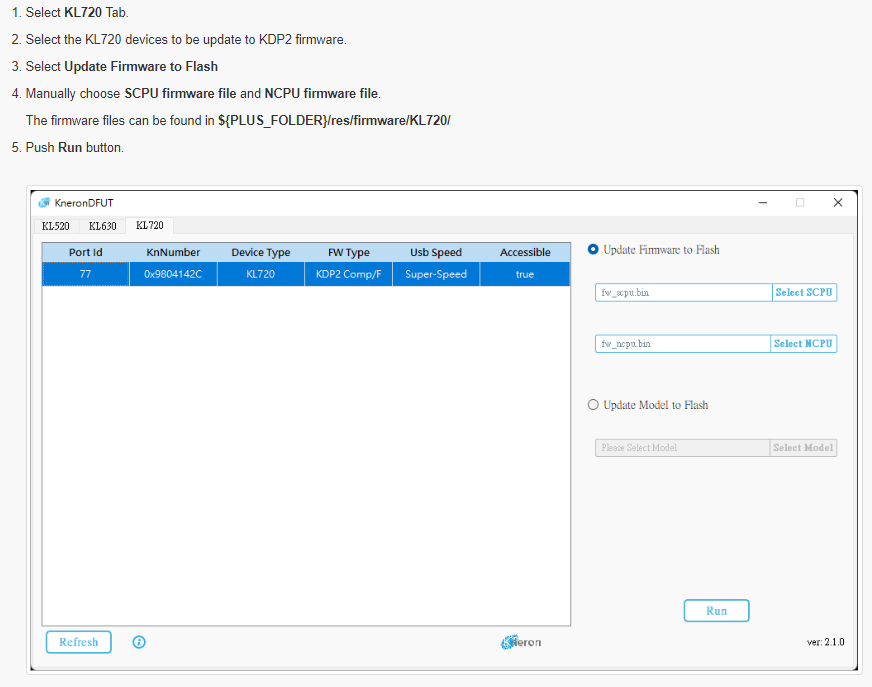872x687 pixels.
Task: Maximize the KneronDFUT window
Action: 800,202
